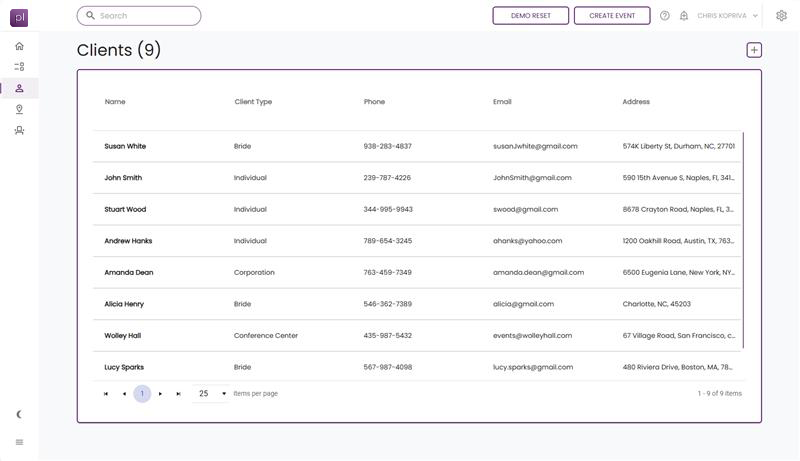Add a new client with plus icon
800x461 pixels.
(754, 50)
